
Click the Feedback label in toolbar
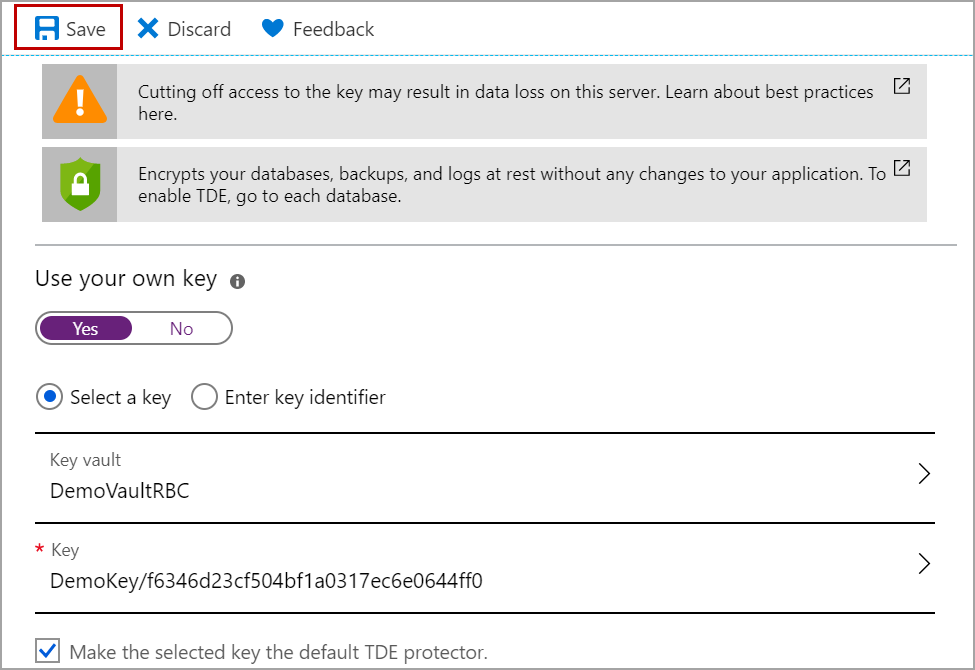(333, 29)
